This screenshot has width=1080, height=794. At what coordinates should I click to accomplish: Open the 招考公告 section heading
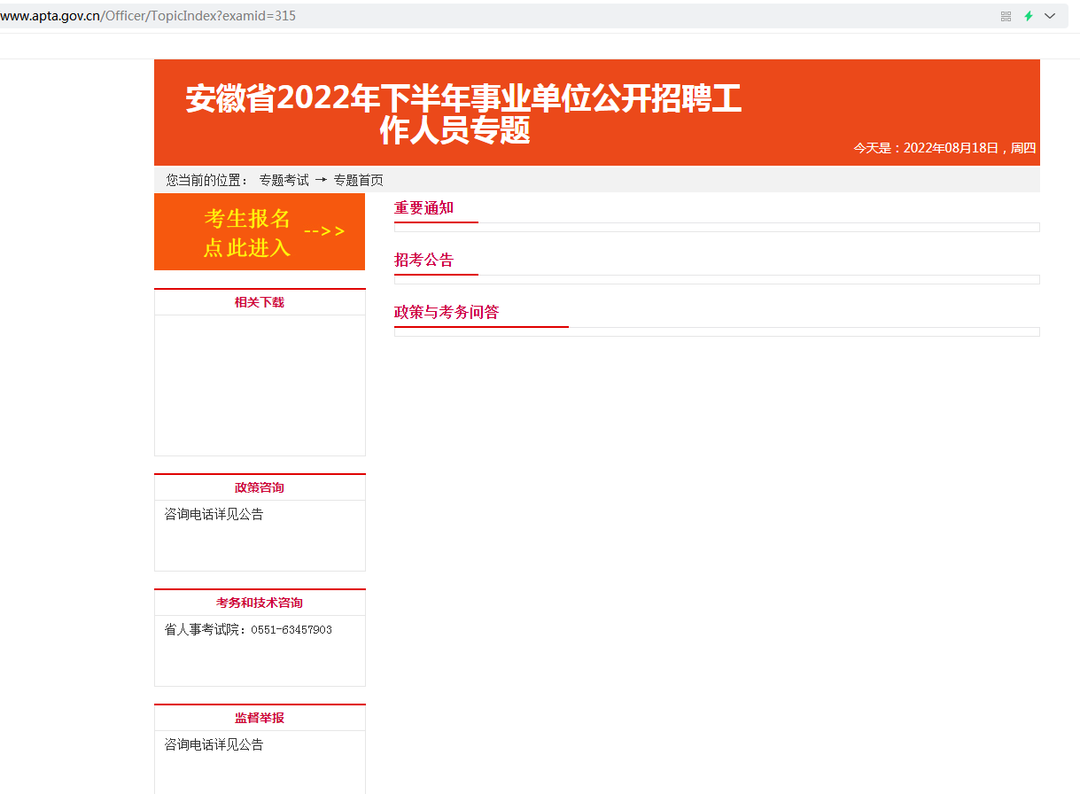tap(424, 260)
